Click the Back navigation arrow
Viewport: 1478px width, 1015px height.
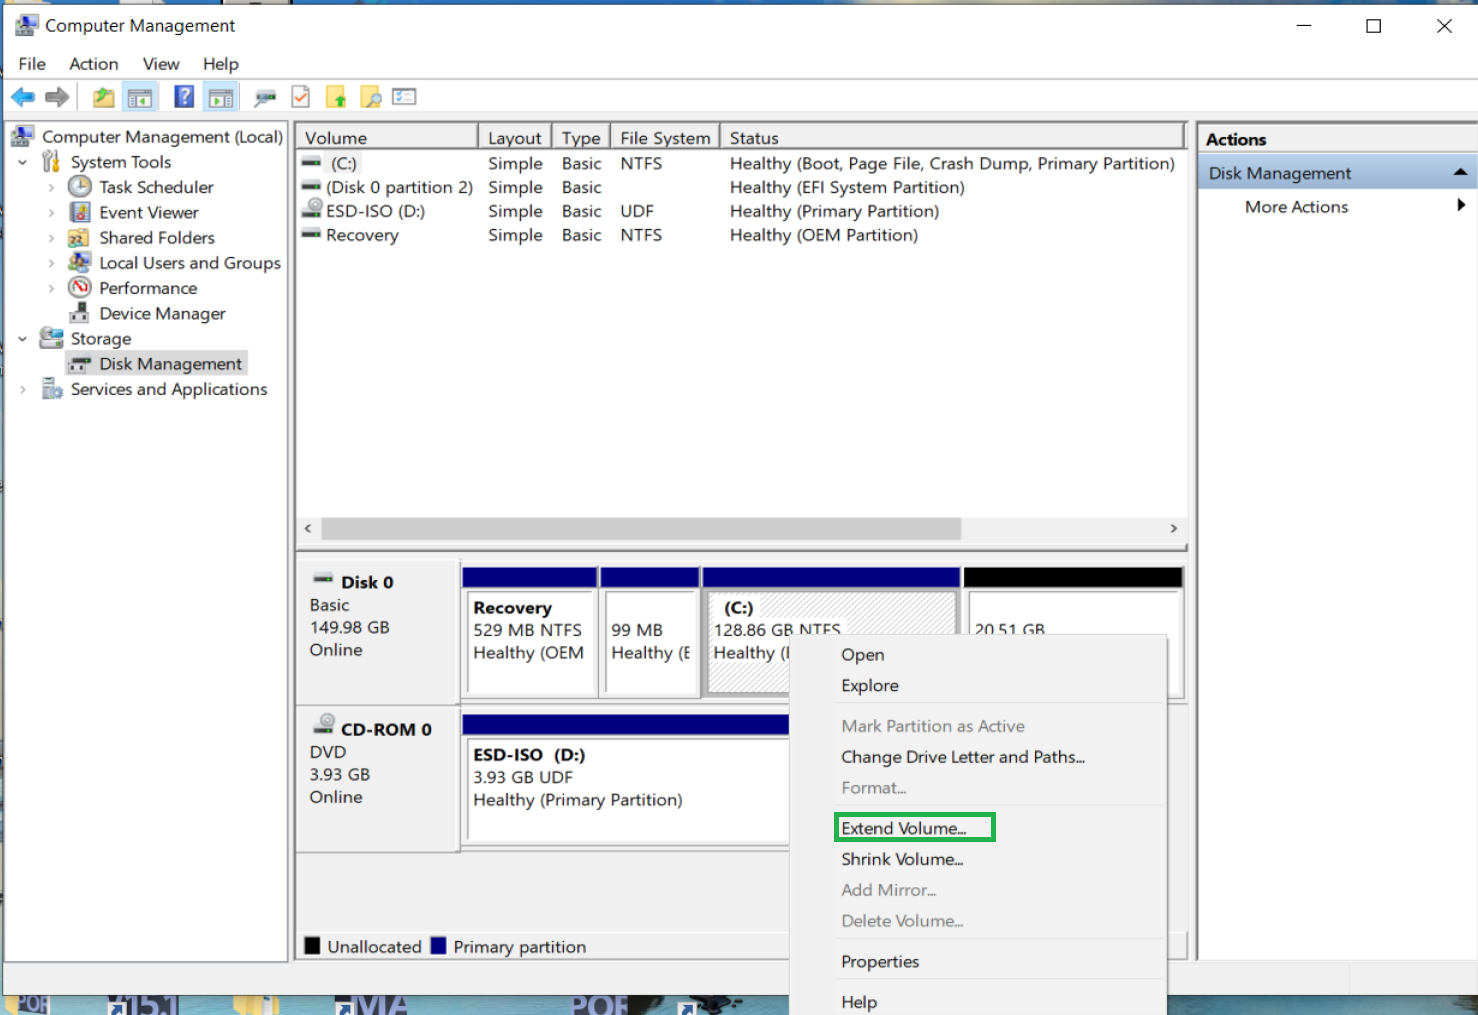[x=22, y=96]
